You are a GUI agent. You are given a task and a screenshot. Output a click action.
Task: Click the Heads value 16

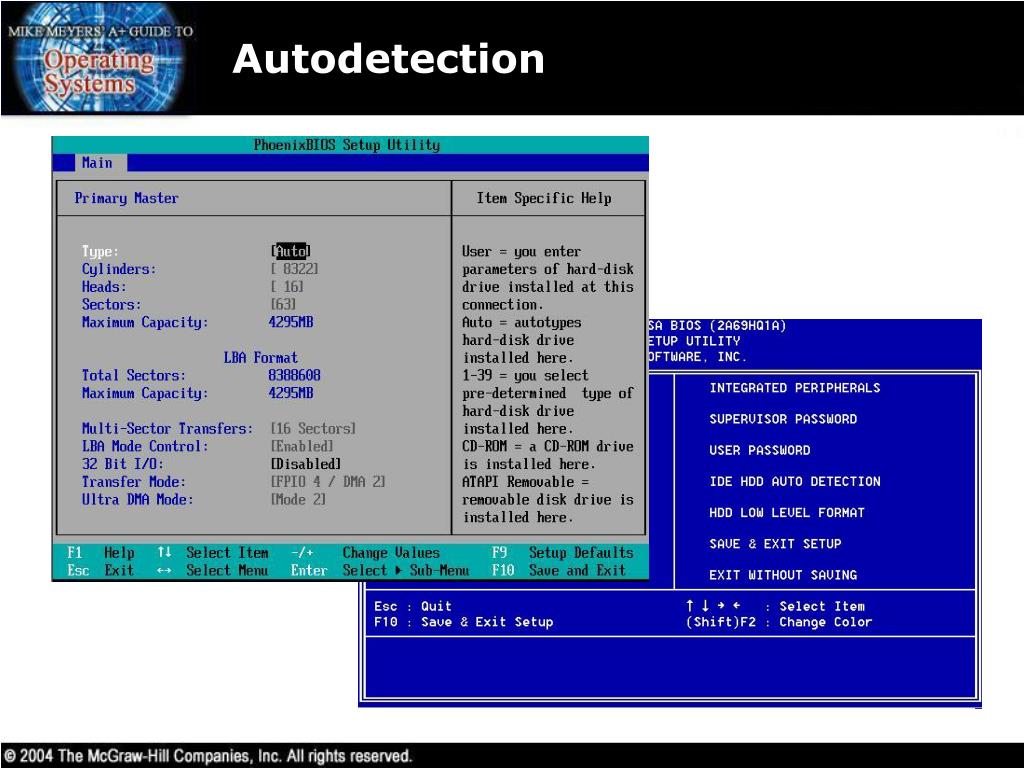pyautogui.click(x=287, y=286)
